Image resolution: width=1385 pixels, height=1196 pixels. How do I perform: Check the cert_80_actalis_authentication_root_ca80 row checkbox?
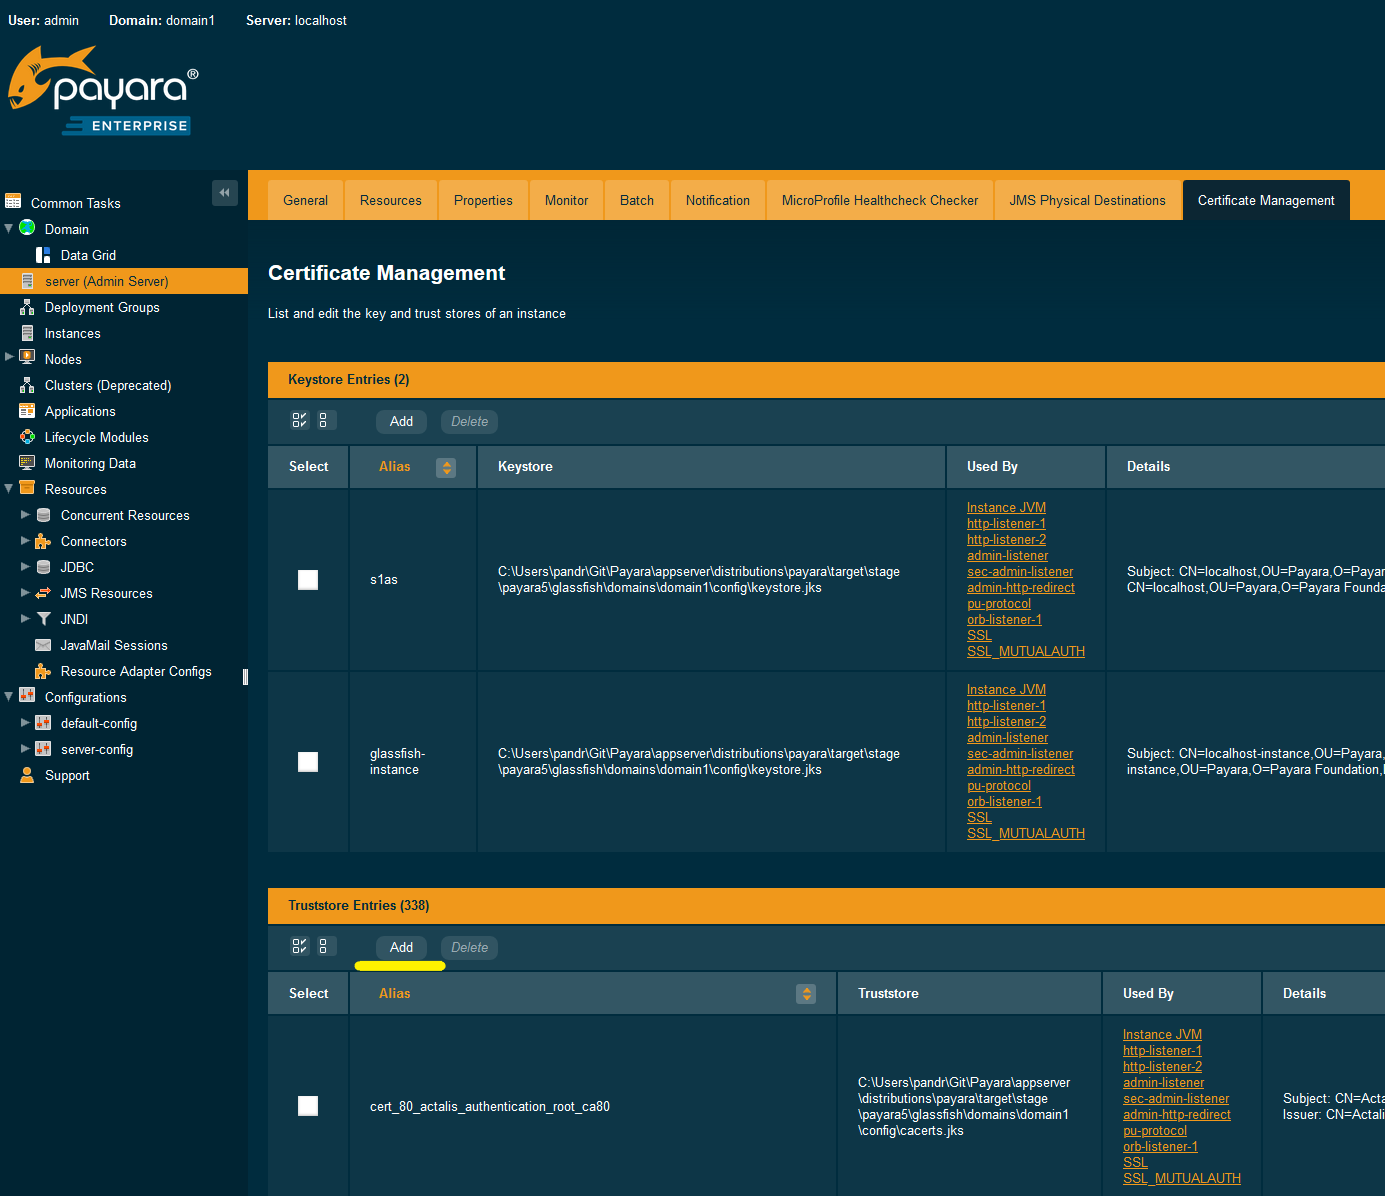point(307,1106)
